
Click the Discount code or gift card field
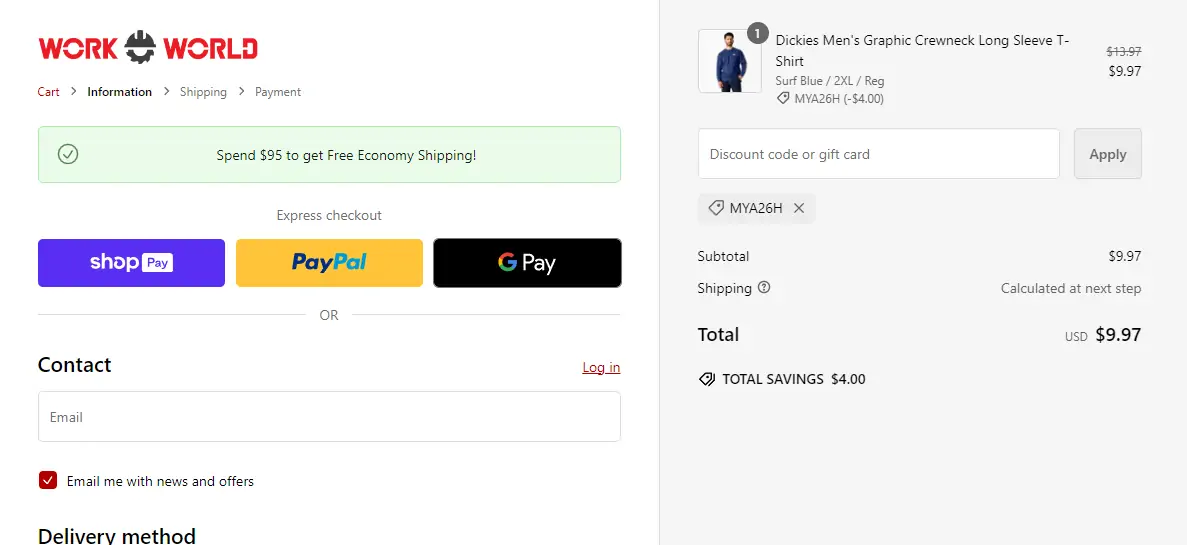coord(878,154)
